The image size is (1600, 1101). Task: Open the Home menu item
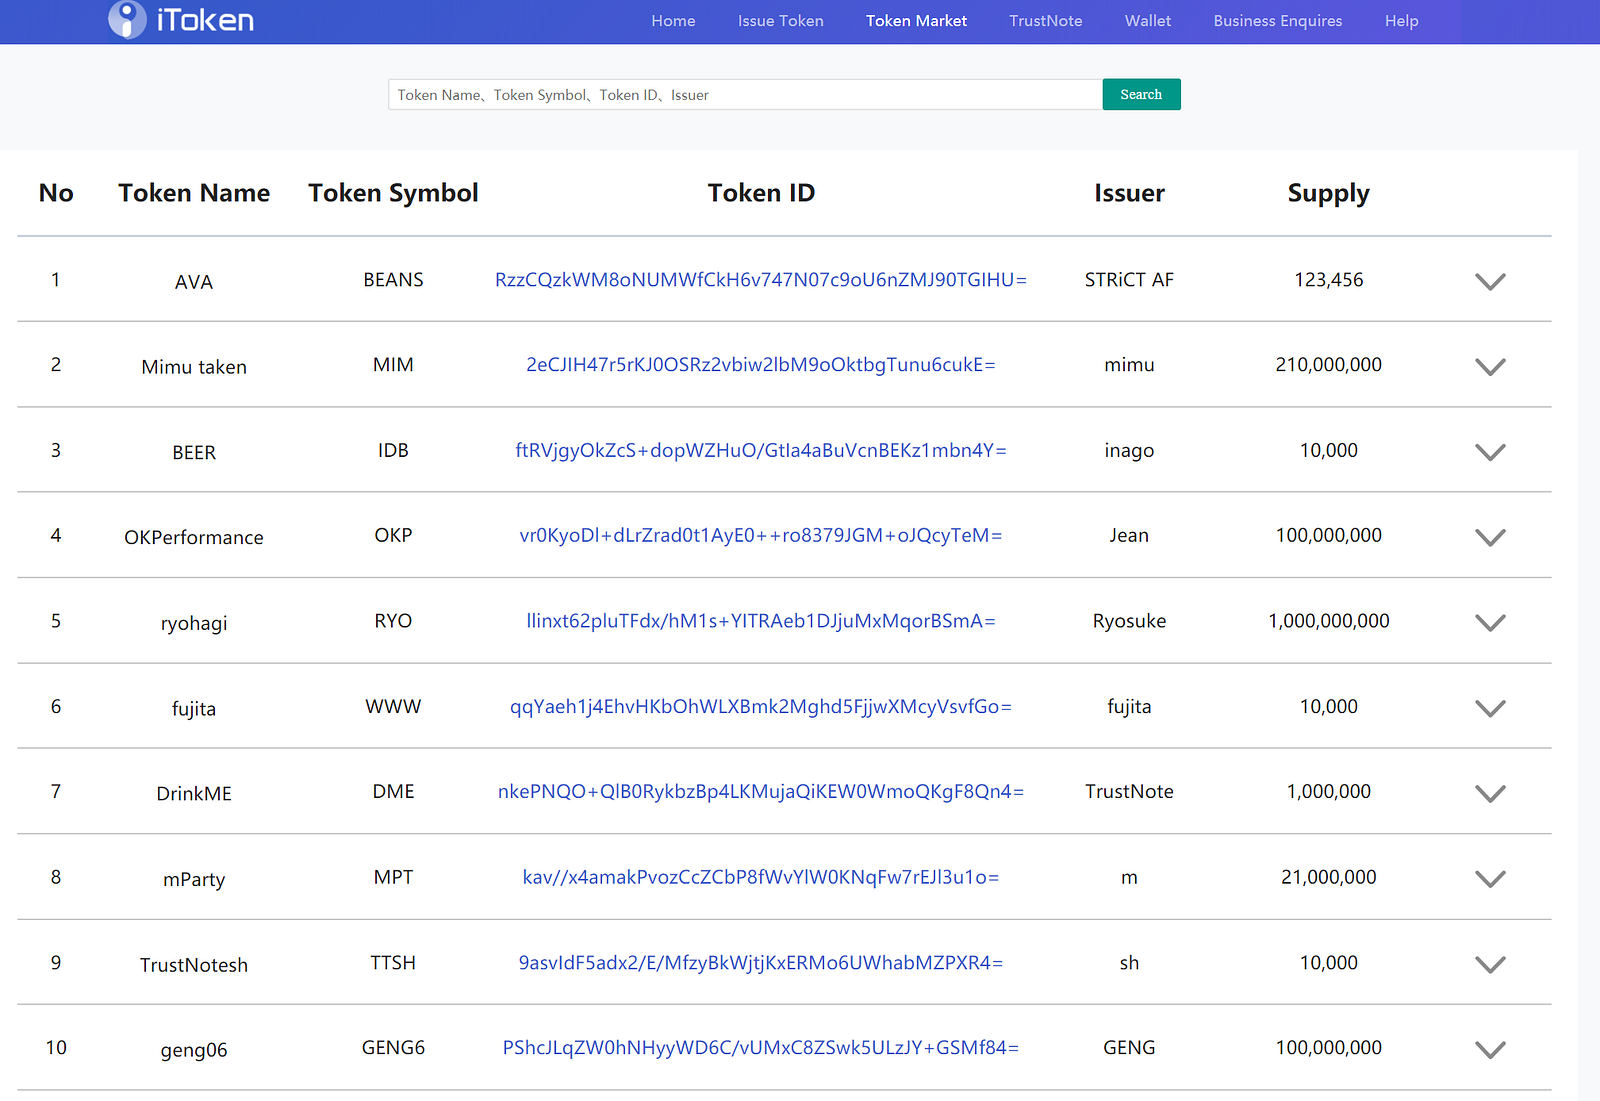point(673,21)
